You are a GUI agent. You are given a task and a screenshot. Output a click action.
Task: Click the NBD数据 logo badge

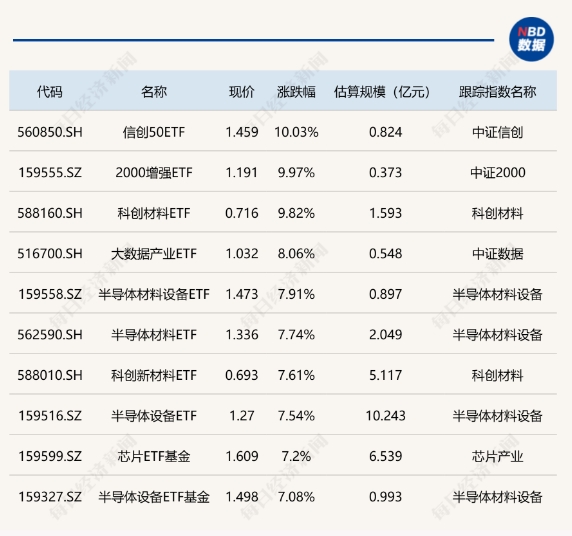(x=531, y=39)
